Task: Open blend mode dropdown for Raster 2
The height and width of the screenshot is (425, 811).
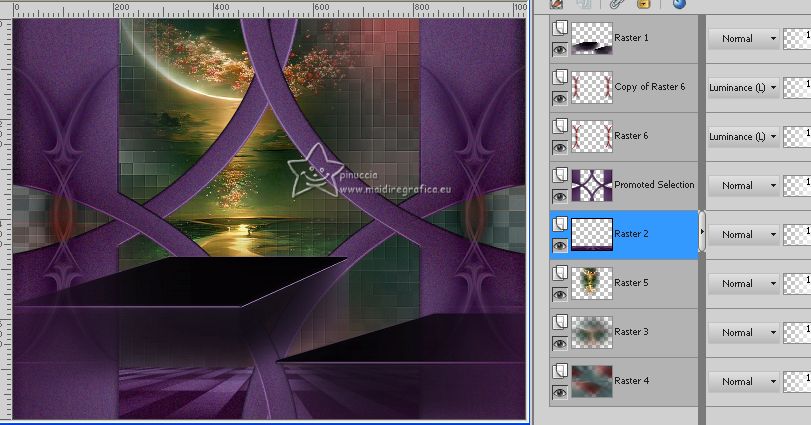Action: [743, 235]
